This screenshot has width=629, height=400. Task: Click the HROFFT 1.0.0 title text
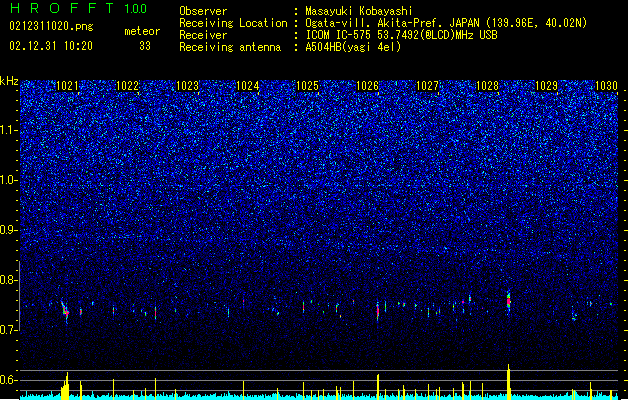79,8
